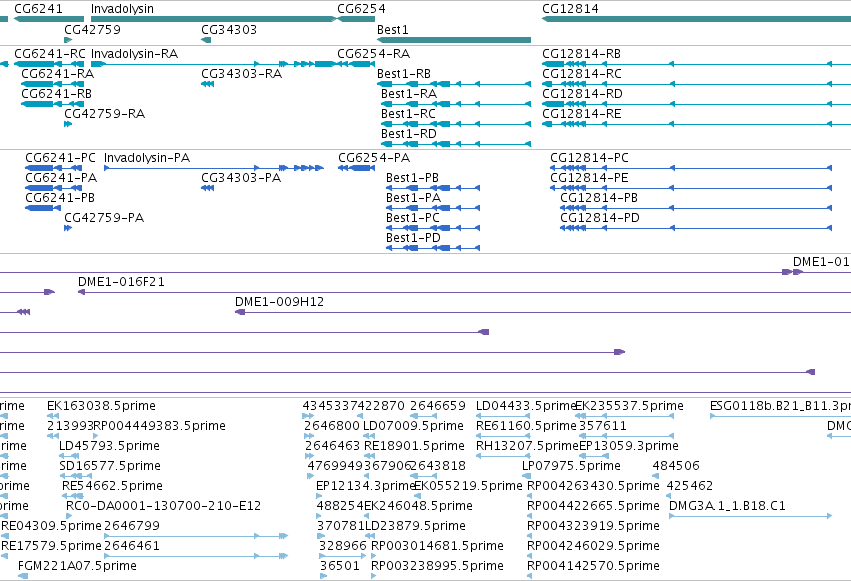Select the CG12814 gene label
The height and width of the screenshot is (581, 851).
tap(570, 9)
